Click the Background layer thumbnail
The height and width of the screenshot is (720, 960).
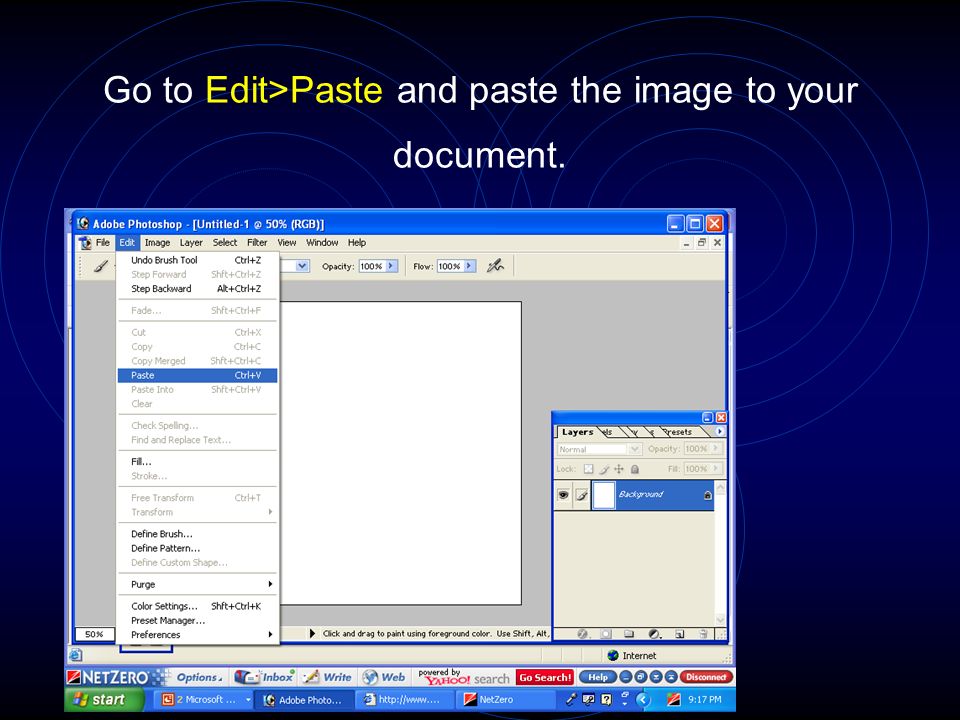click(x=604, y=495)
